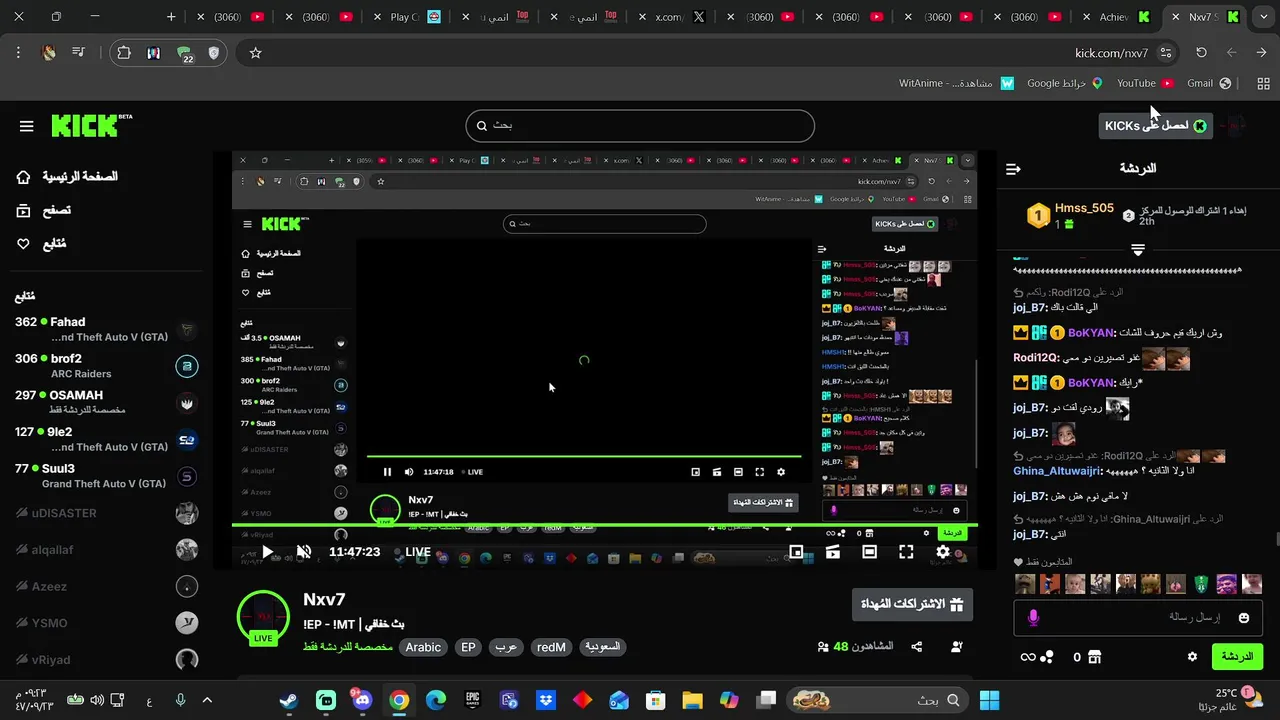Open the WitAnime bookmark
The image size is (1280, 720).
point(957,83)
